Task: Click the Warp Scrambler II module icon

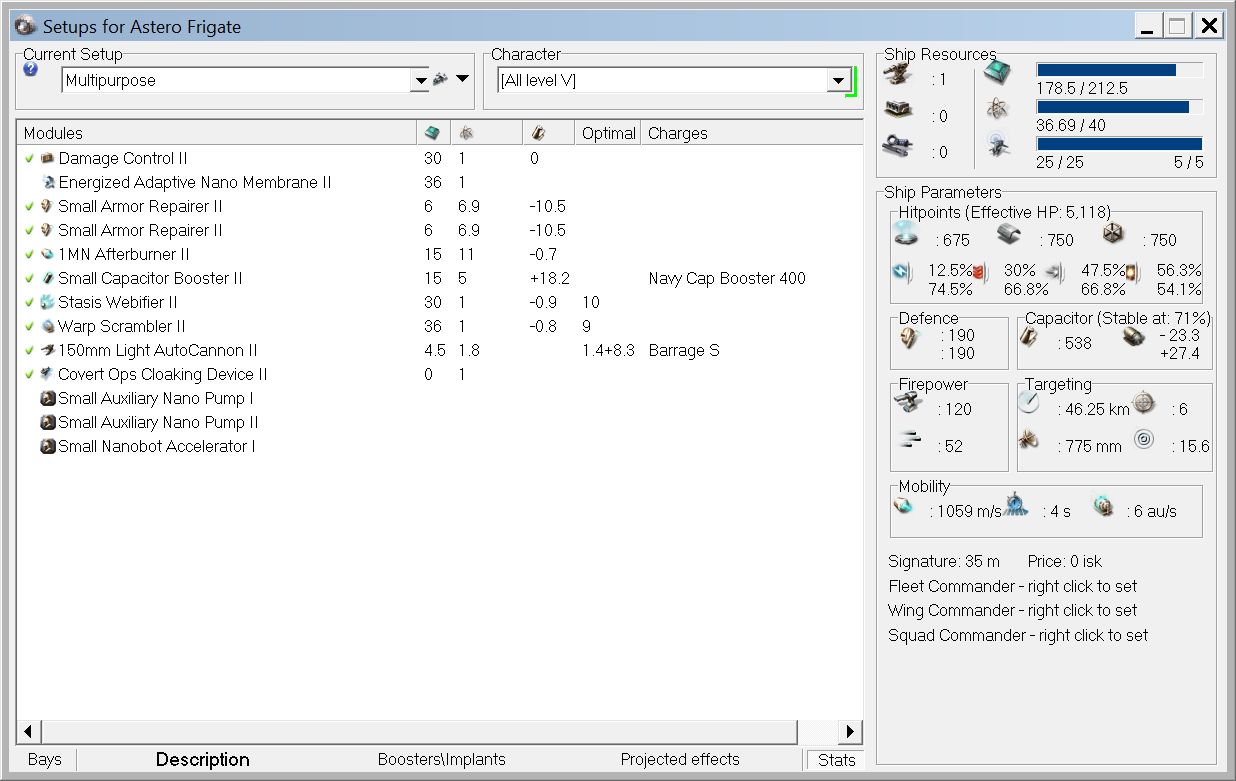Action: coord(47,326)
